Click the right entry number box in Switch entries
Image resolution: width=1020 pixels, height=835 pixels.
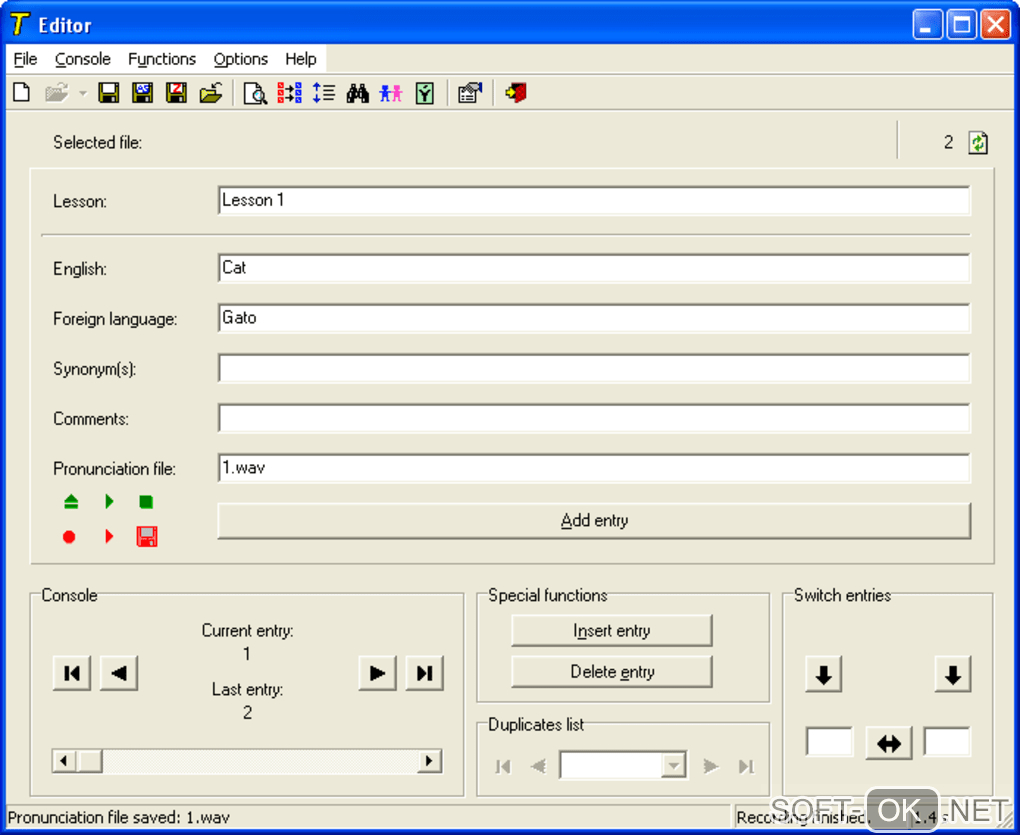click(947, 742)
